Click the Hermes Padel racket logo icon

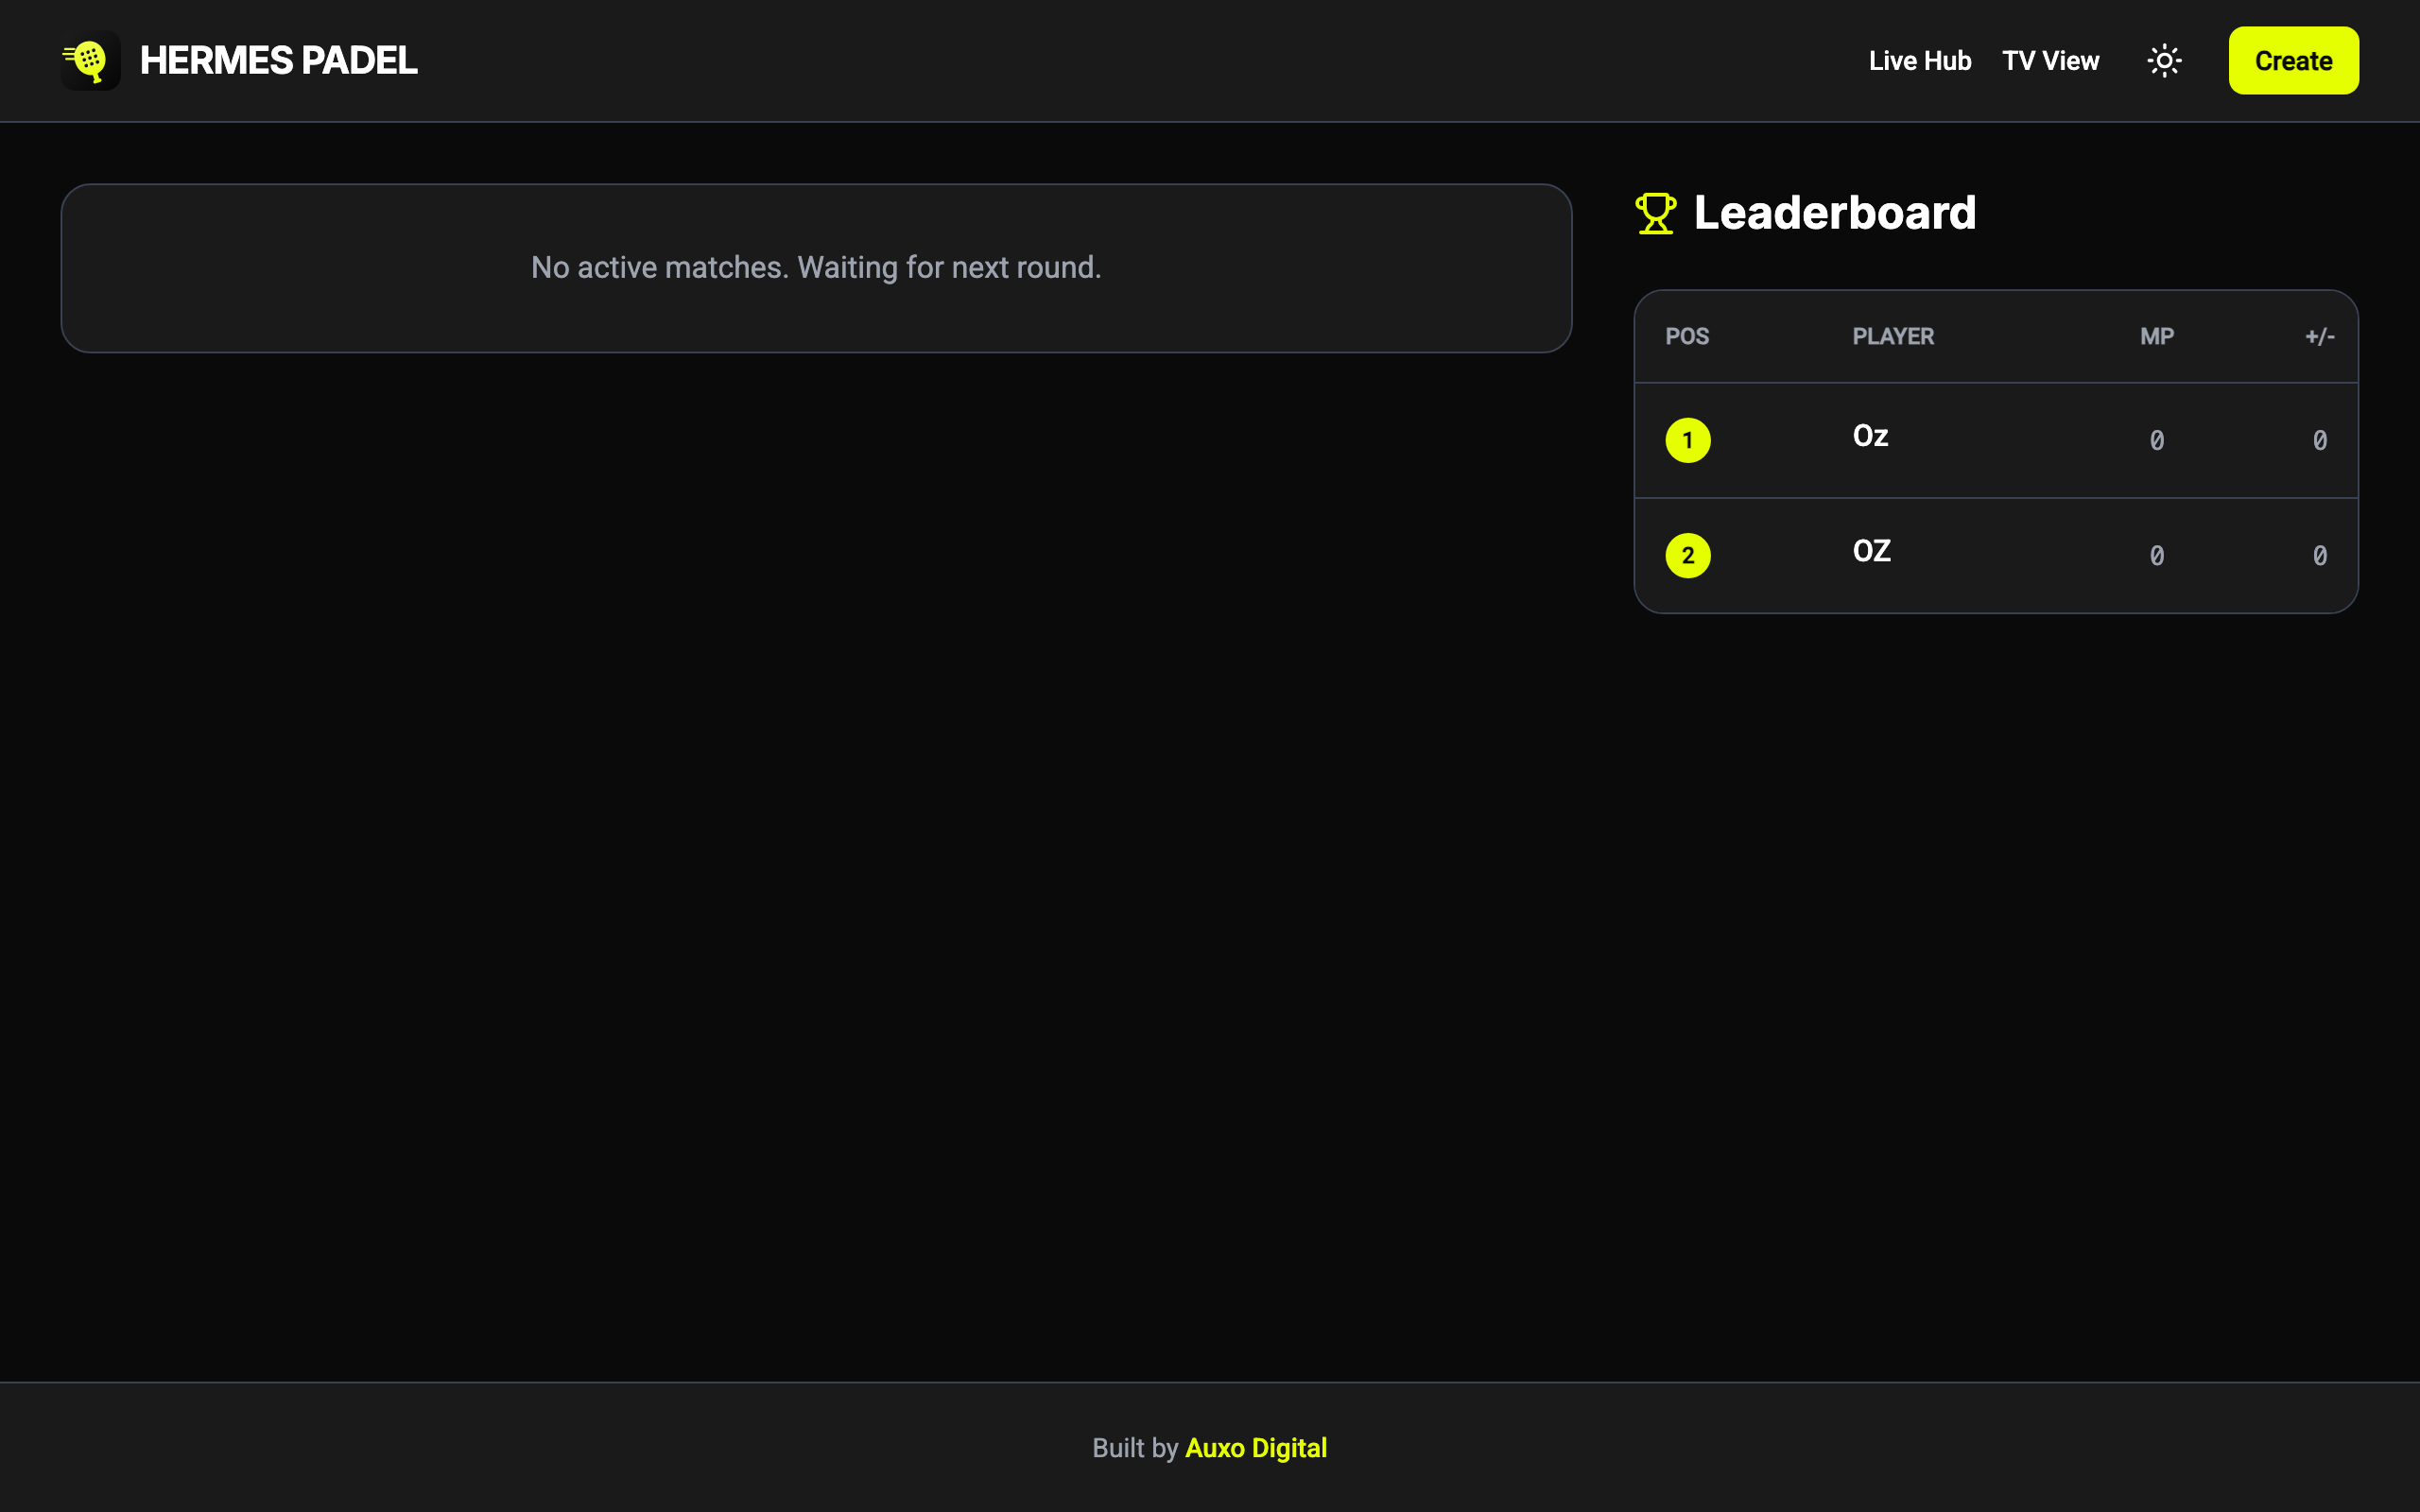coord(90,61)
